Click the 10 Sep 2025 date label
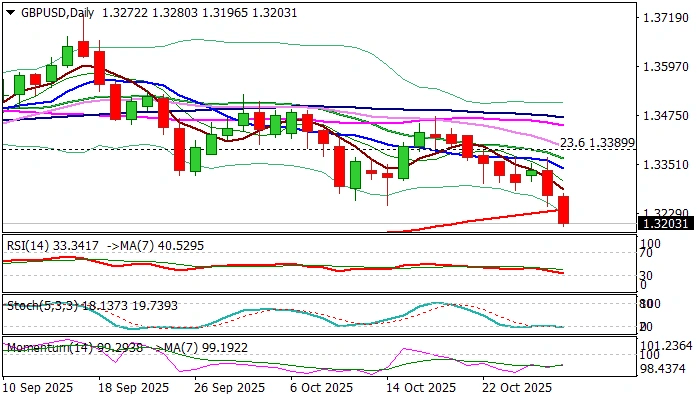The width and height of the screenshot is (700, 400). click(40, 387)
